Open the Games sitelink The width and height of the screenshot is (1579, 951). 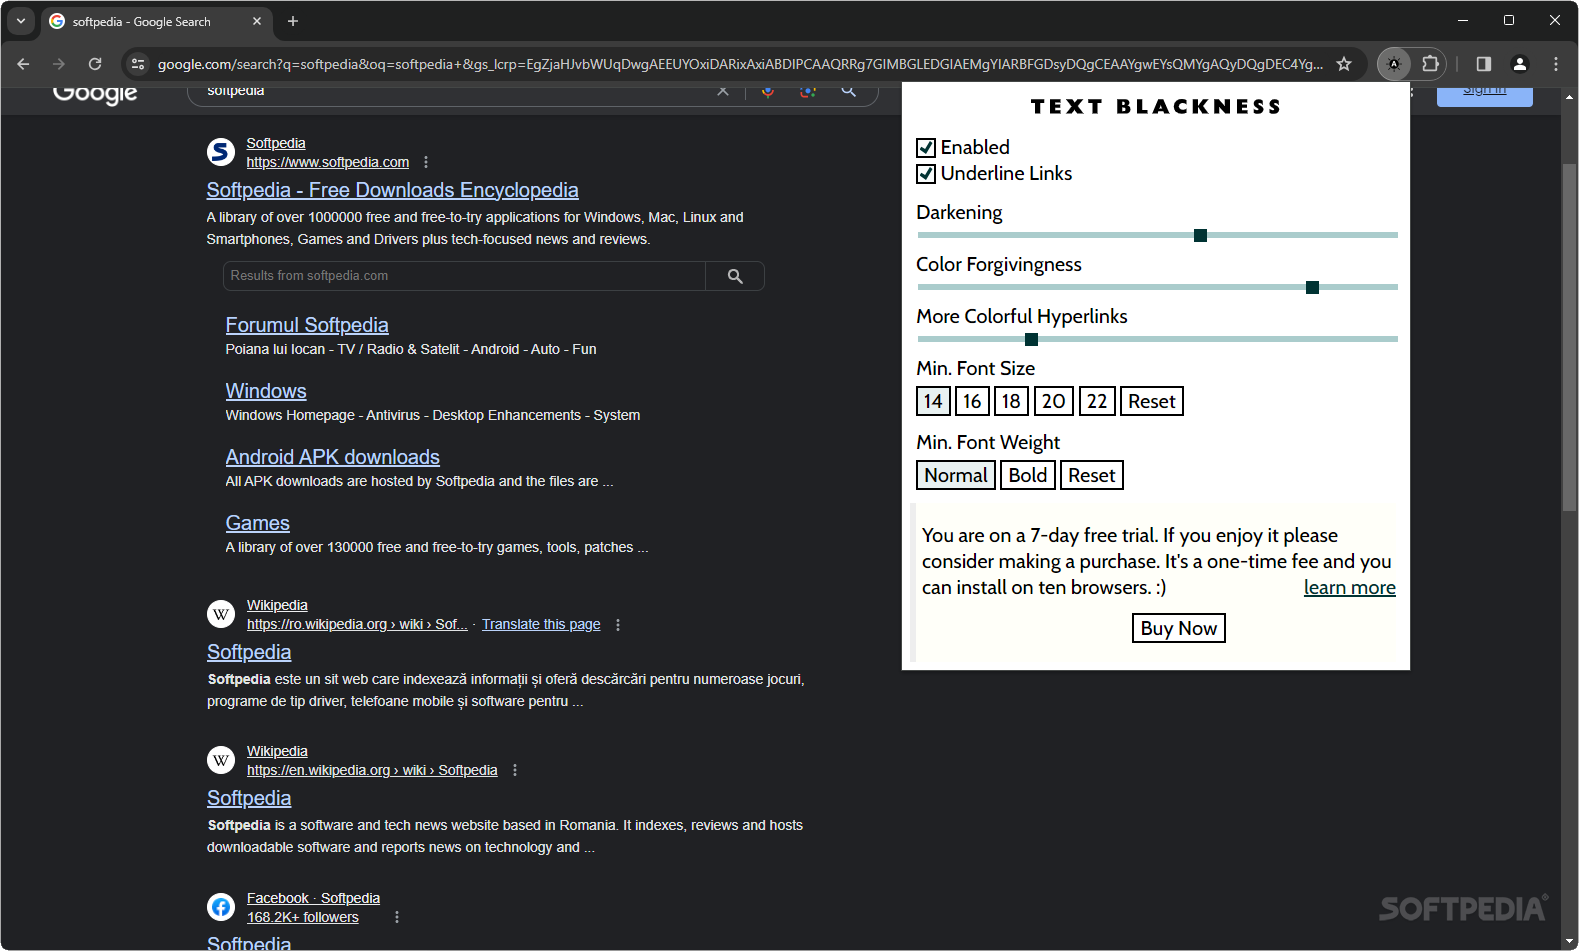click(258, 523)
